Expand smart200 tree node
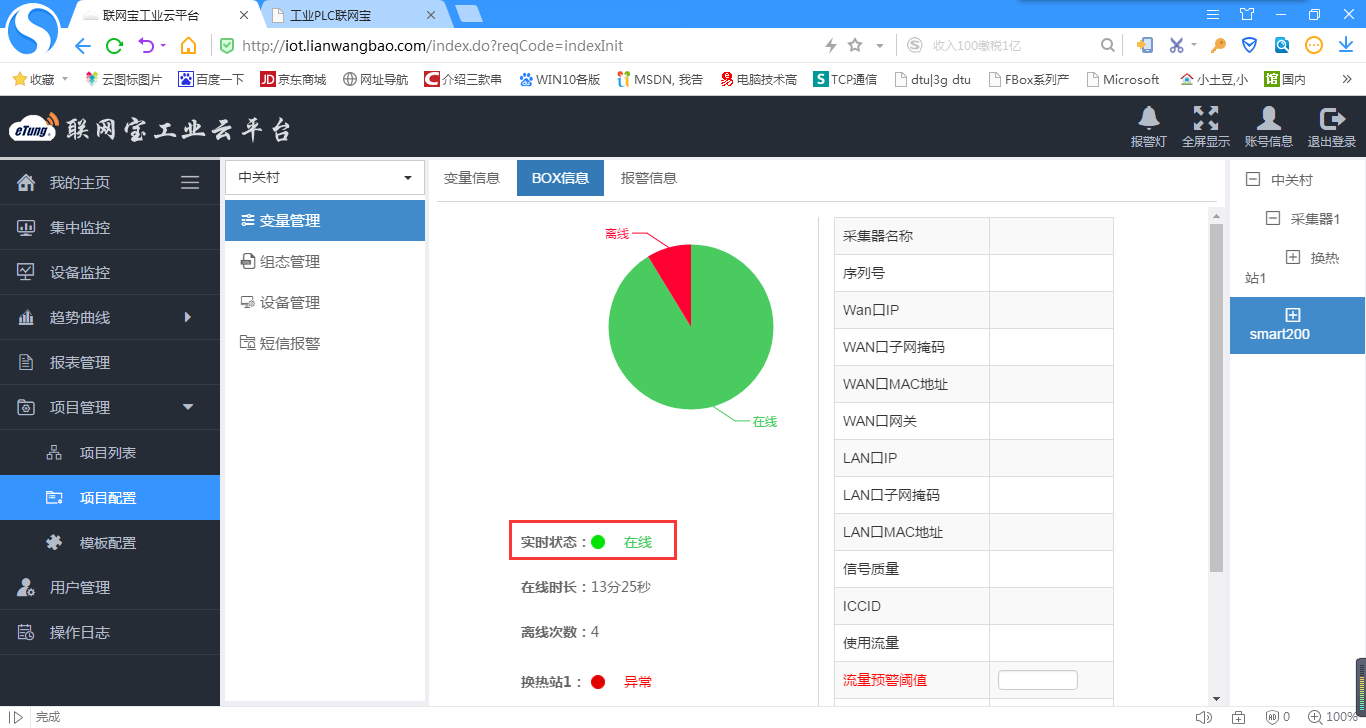 [x=1292, y=315]
